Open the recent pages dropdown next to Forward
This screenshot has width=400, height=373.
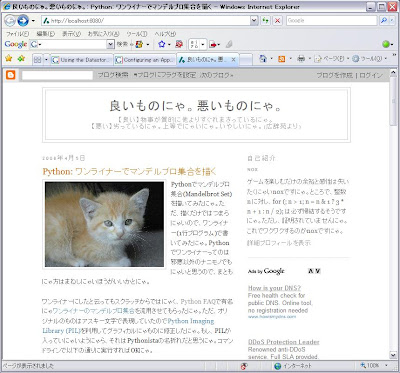click(33, 21)
